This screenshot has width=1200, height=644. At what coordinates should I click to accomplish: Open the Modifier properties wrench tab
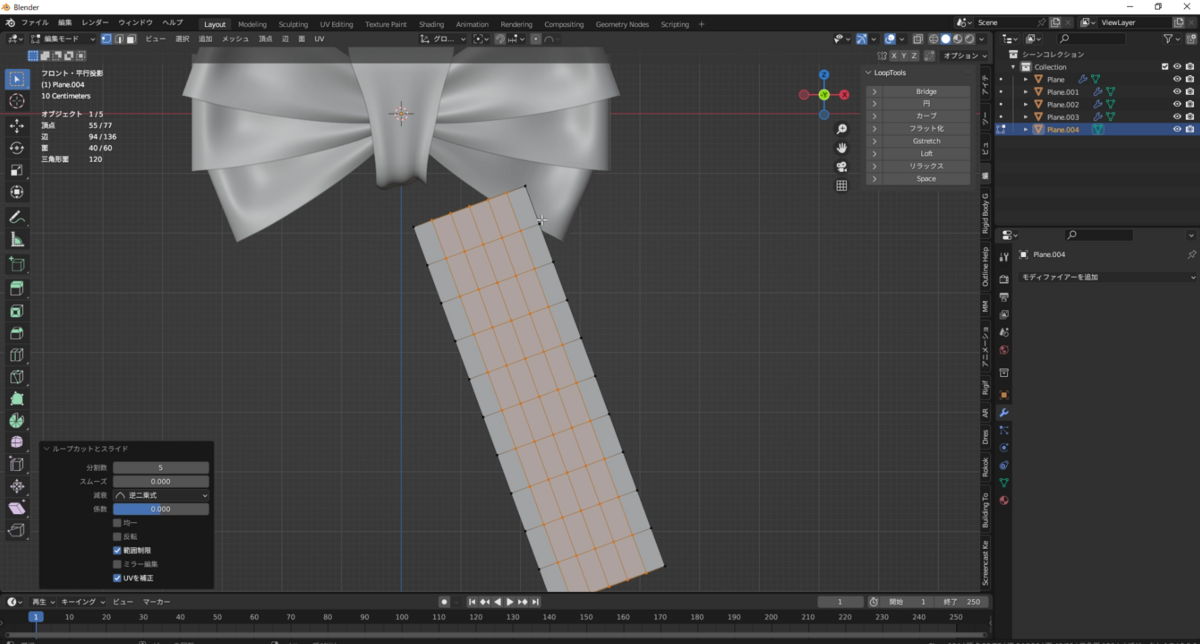coord(1004,412)
